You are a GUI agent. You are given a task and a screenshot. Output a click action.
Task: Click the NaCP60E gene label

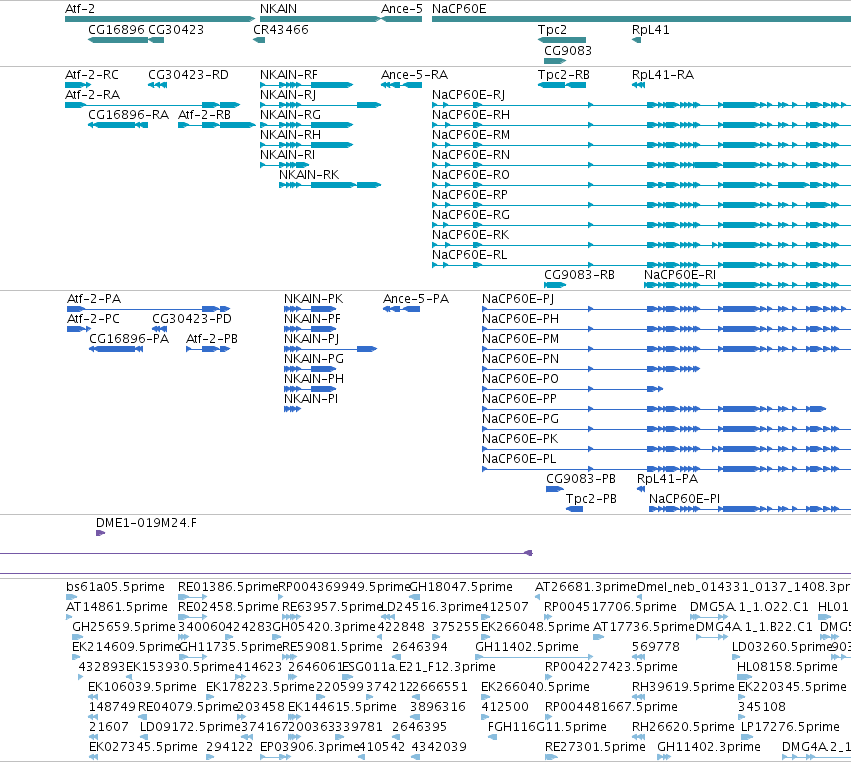(459, 9)
